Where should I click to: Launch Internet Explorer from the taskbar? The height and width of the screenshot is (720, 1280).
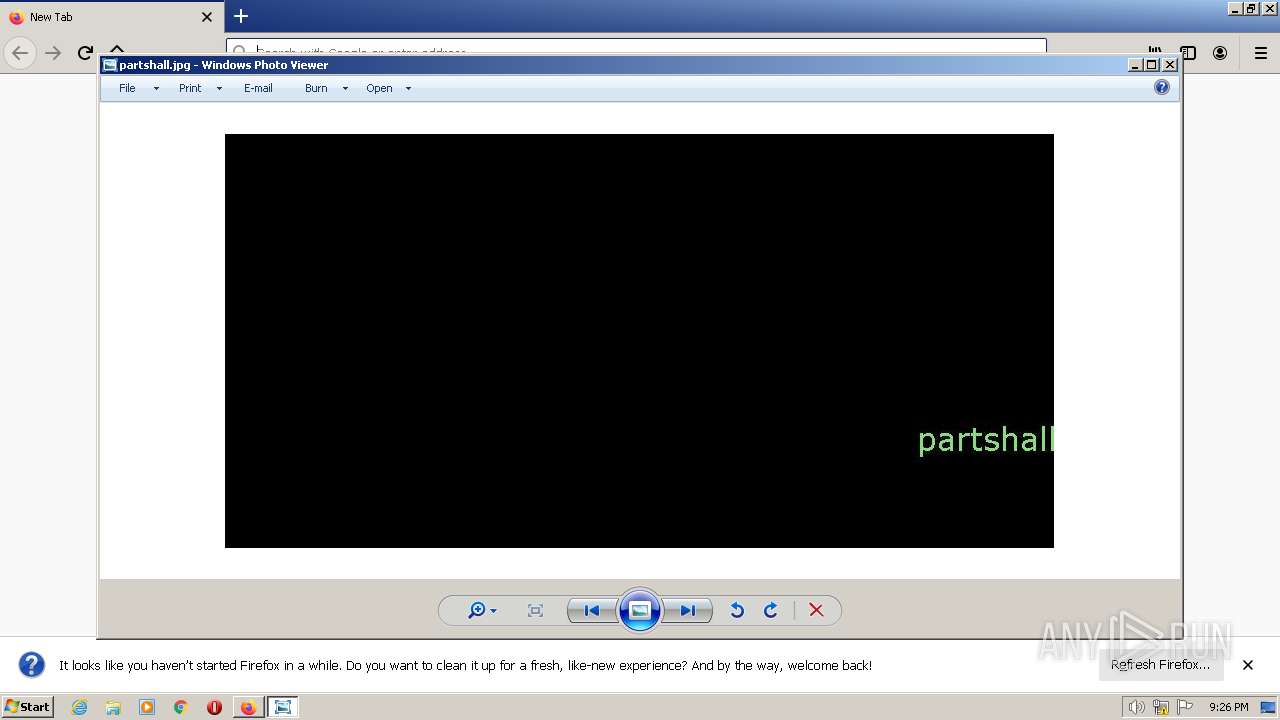(80, 707)
